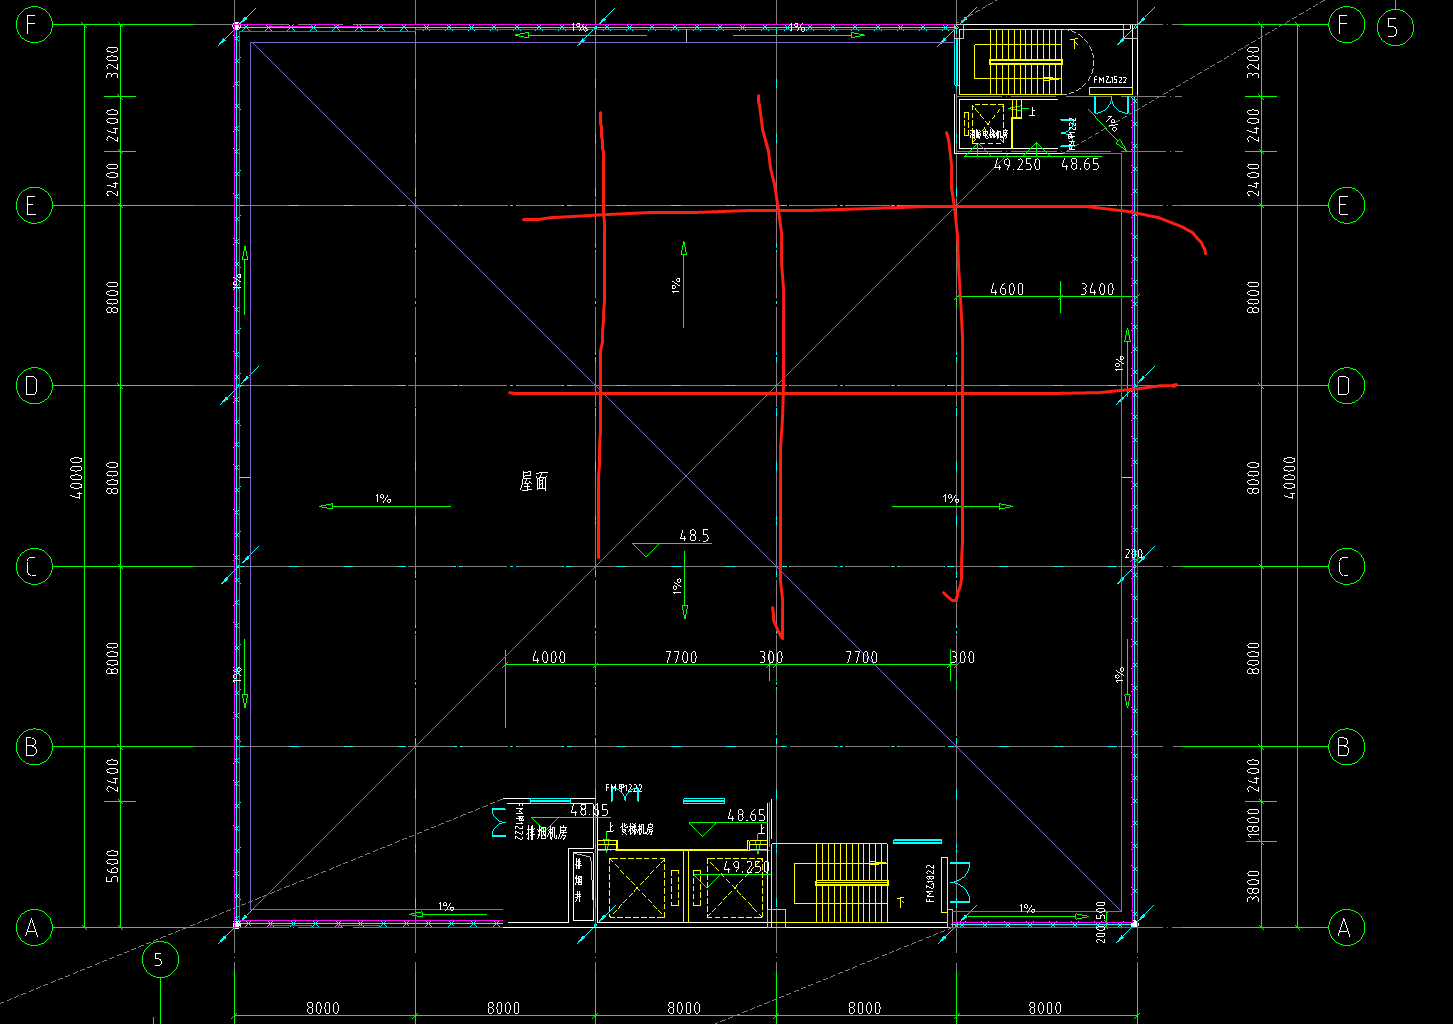
Task: Select elevator shaft box under 49.250 at bottom
Action: (734, 887)
